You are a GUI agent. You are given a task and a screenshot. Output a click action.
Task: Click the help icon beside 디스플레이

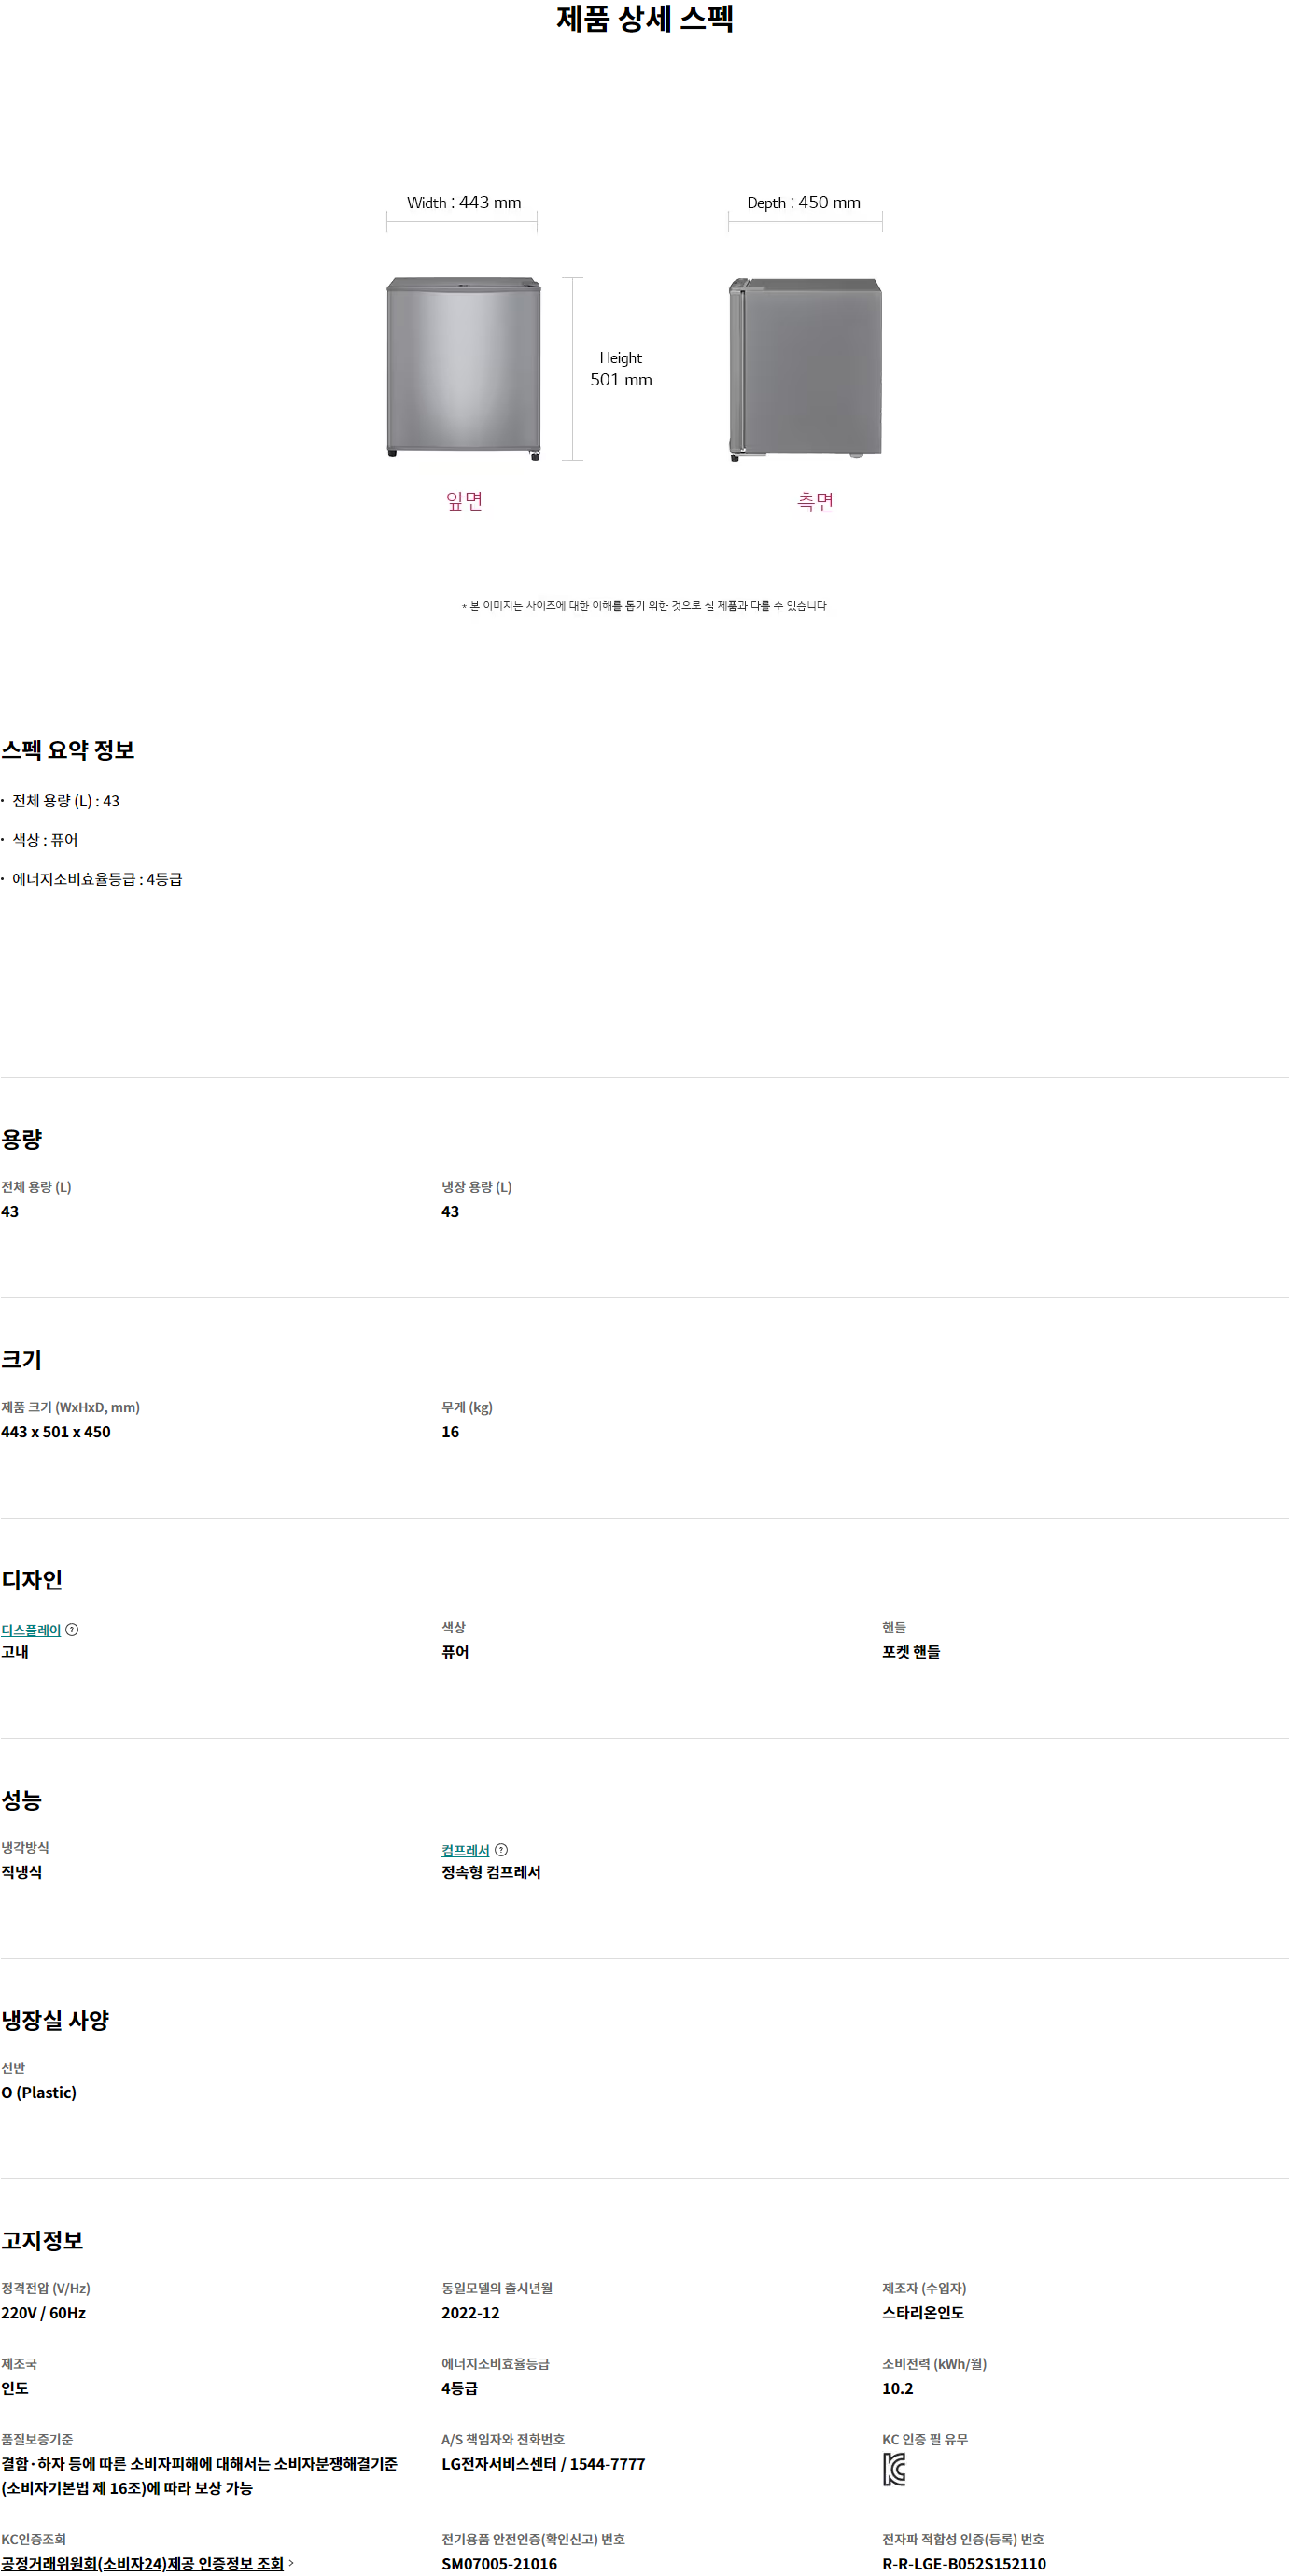(72, 1630)
